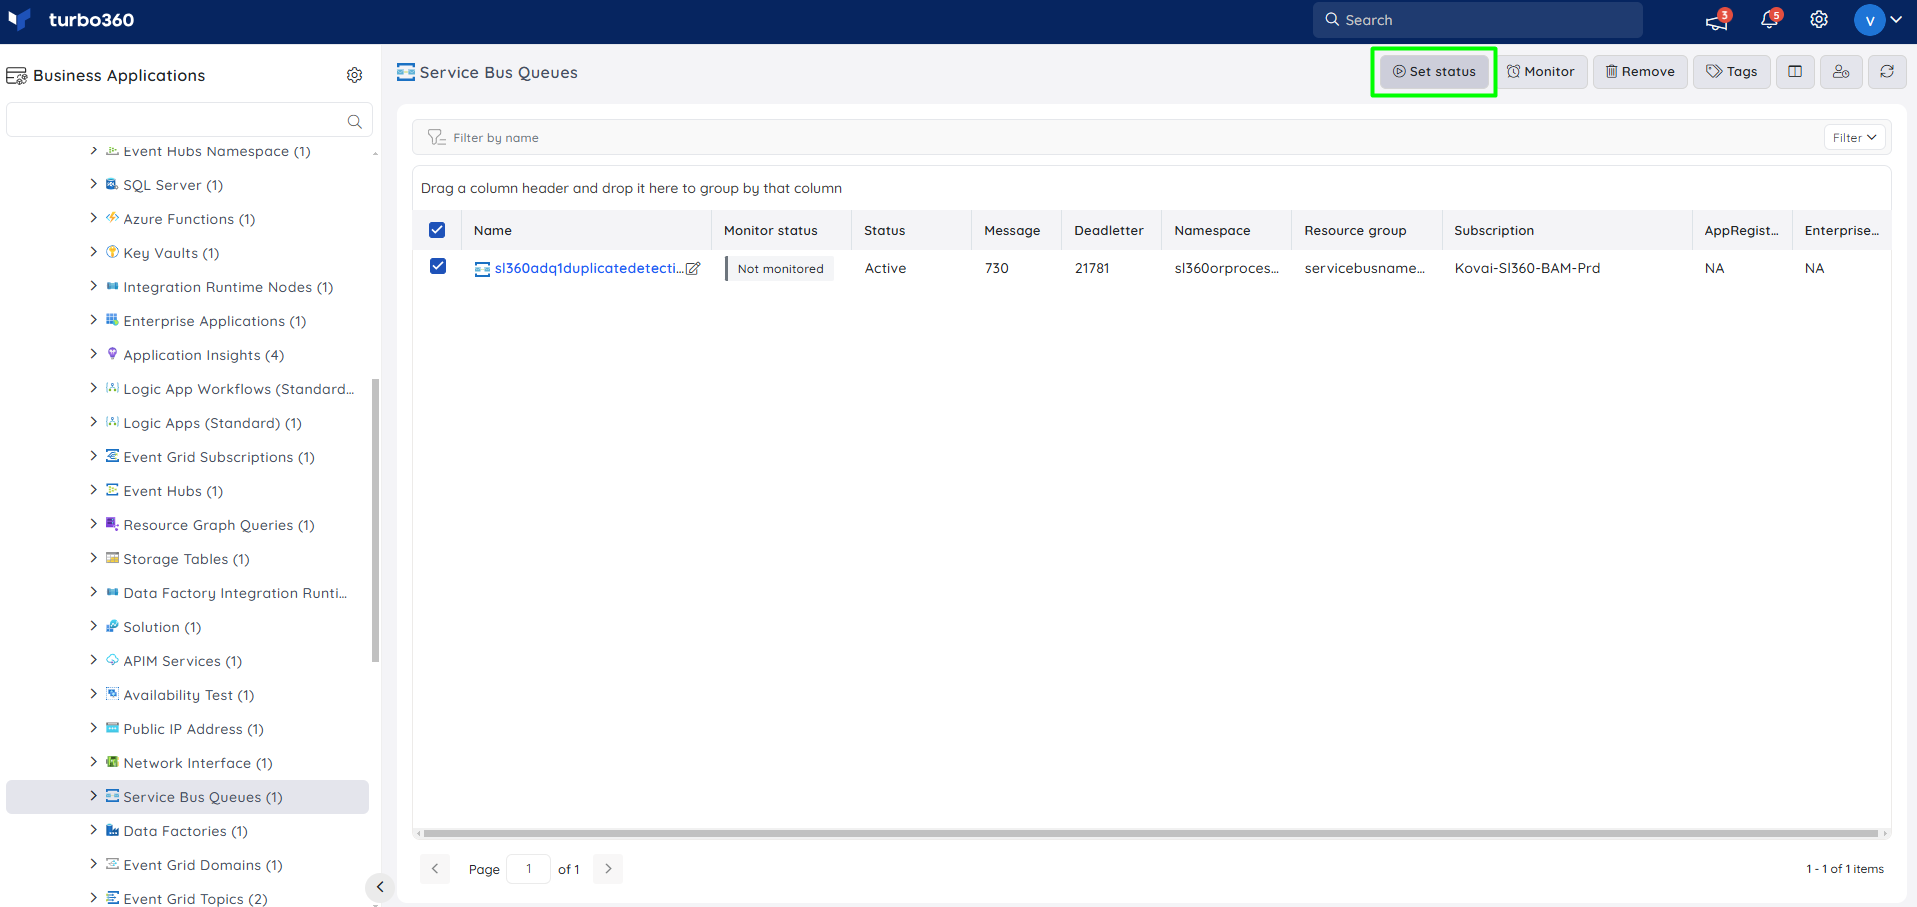Expand the Event Grid Topics node
This screenshot has width=1917, height=907.
tap(94, 898)
